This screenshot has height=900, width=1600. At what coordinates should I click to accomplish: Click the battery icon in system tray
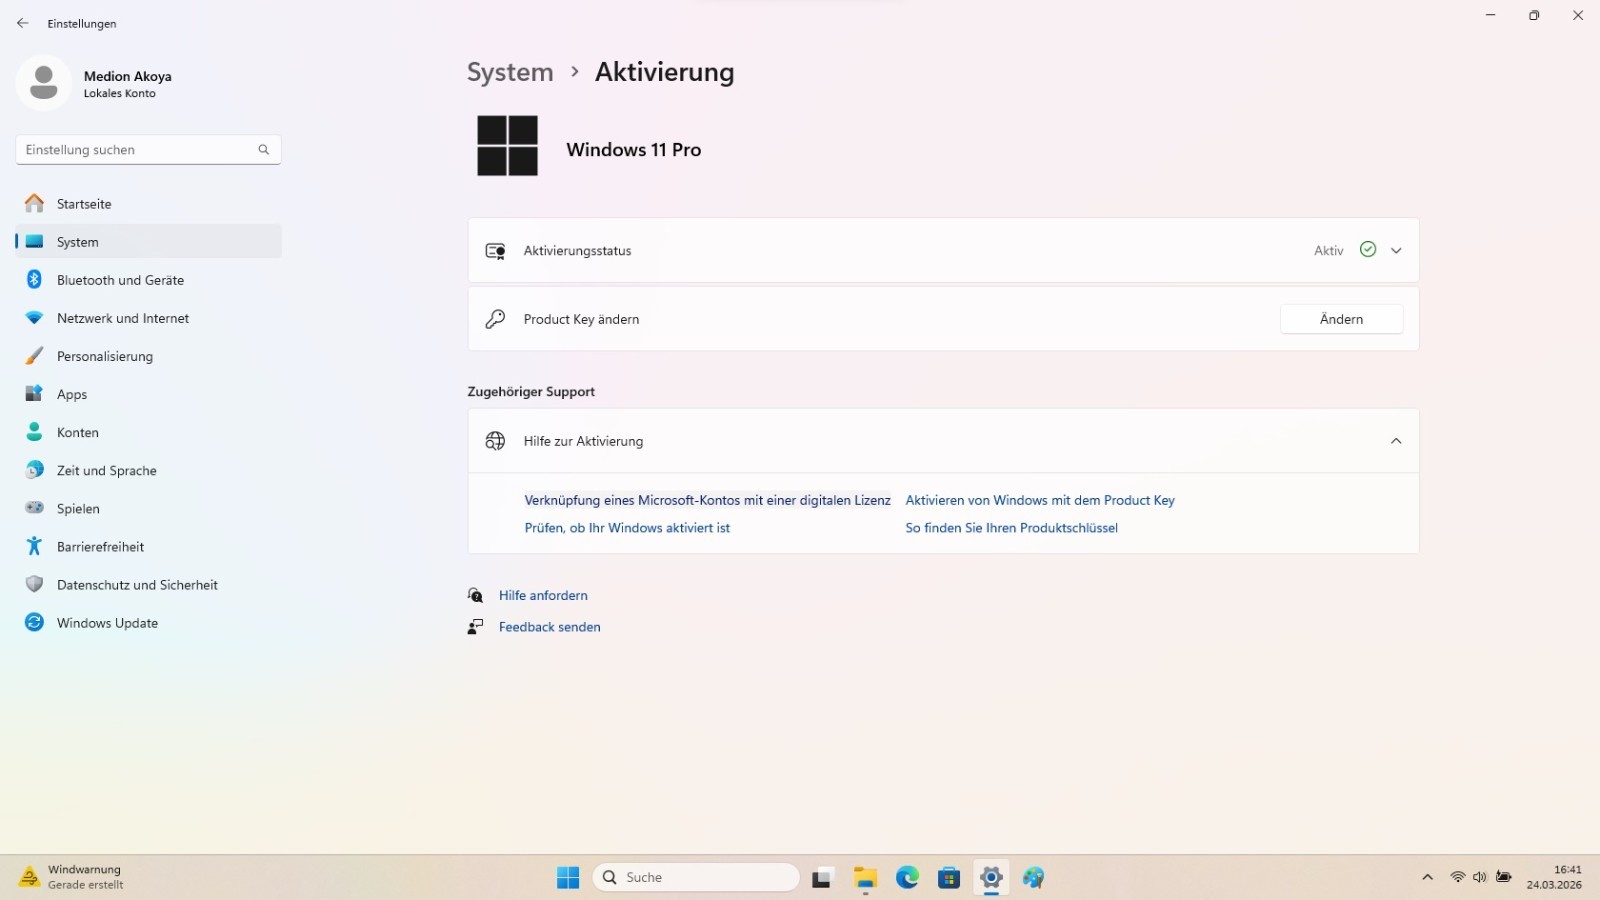pos(1504,877)
